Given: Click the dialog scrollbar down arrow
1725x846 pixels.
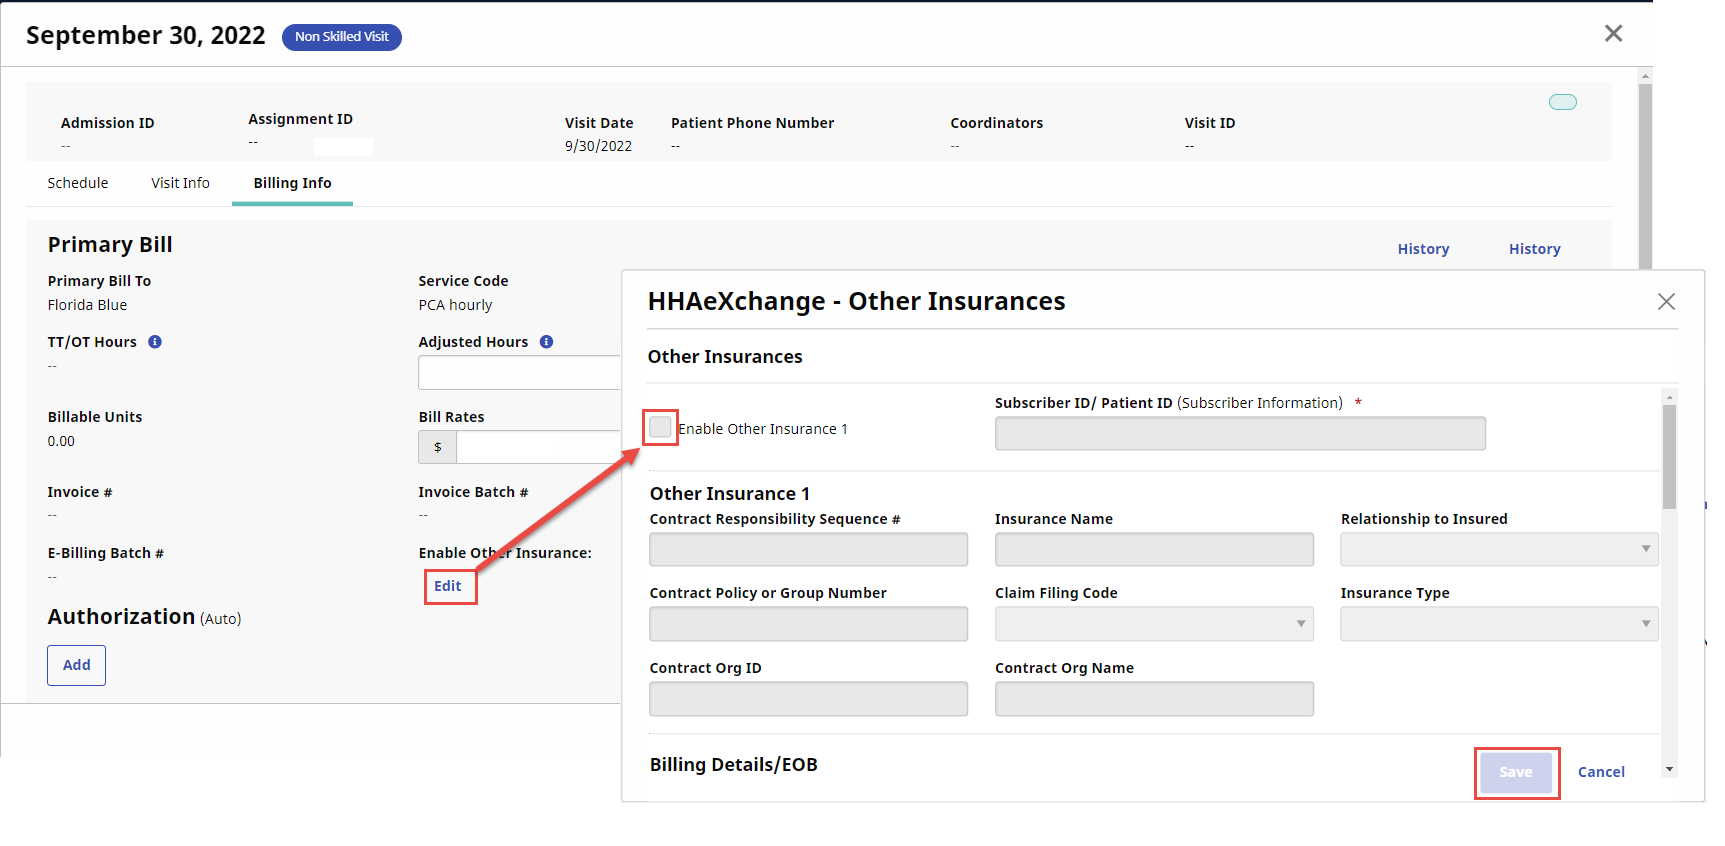Looking at the screenshot, I should click(1669, 769).
